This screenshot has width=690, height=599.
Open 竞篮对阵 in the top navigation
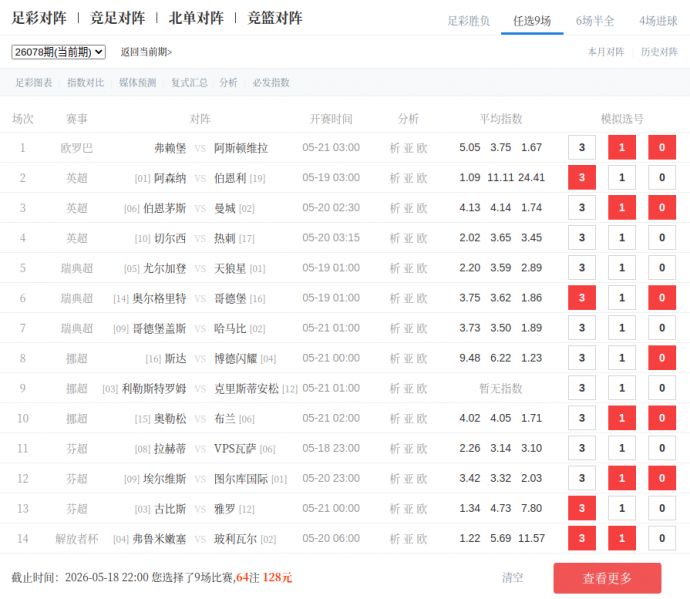(x=275, y=18)
